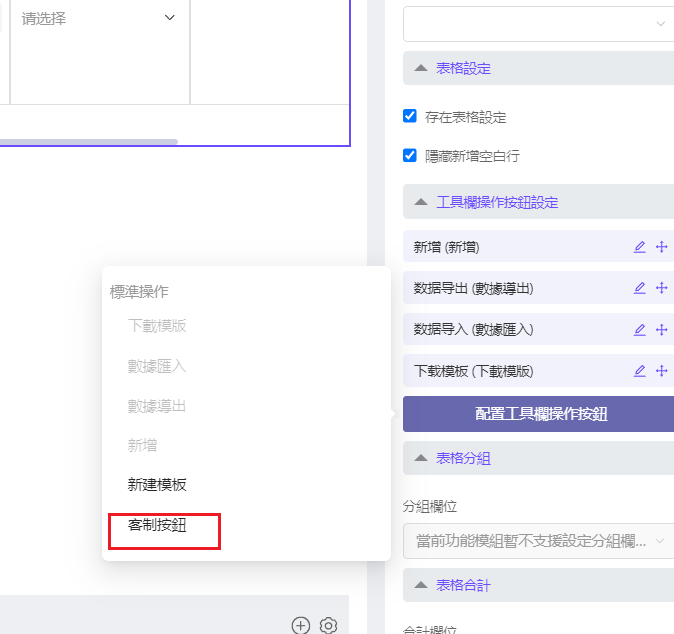Select 數據導出 in the popup menu
674x634 pixels.
tap(157, 406)
